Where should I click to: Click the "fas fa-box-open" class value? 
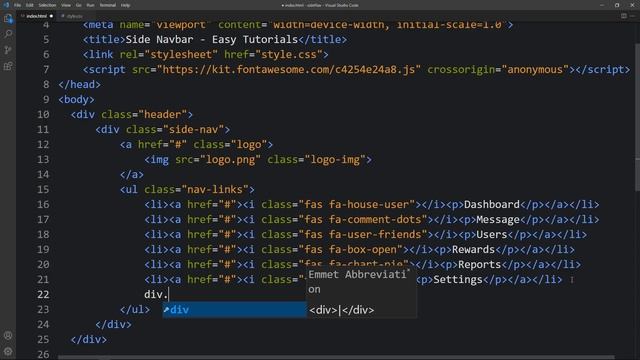tap(351, 249)
